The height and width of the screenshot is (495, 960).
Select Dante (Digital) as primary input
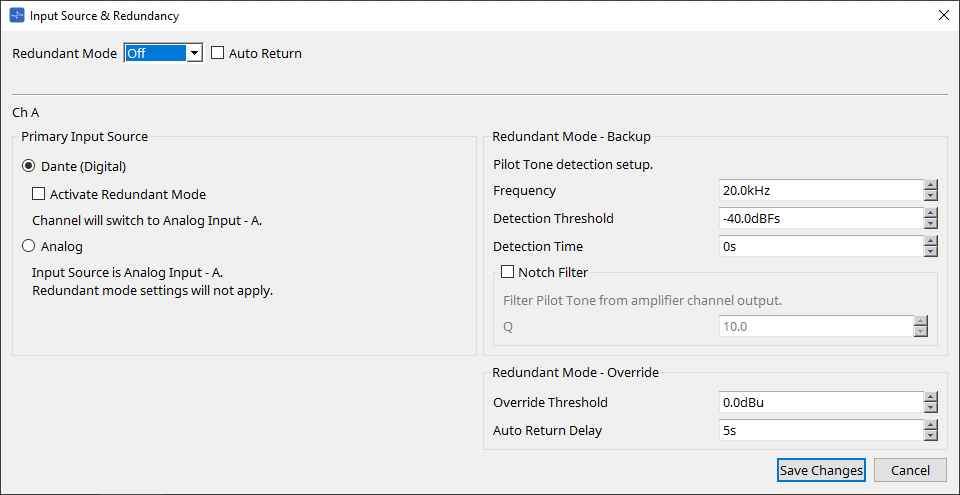coord(27,166)
